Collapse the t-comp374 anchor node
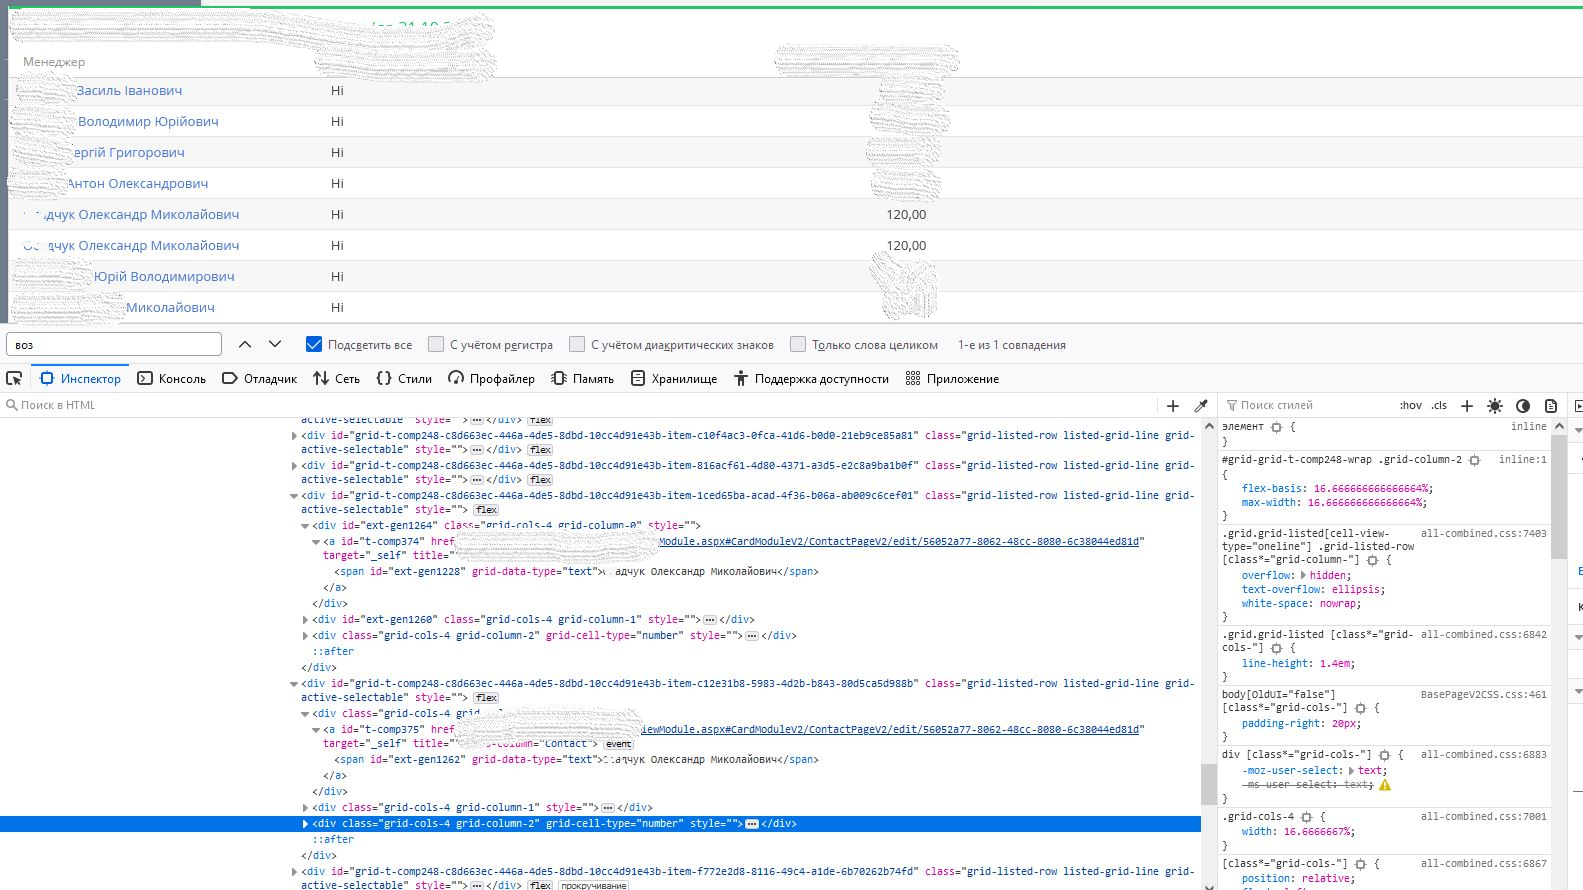 316,542
